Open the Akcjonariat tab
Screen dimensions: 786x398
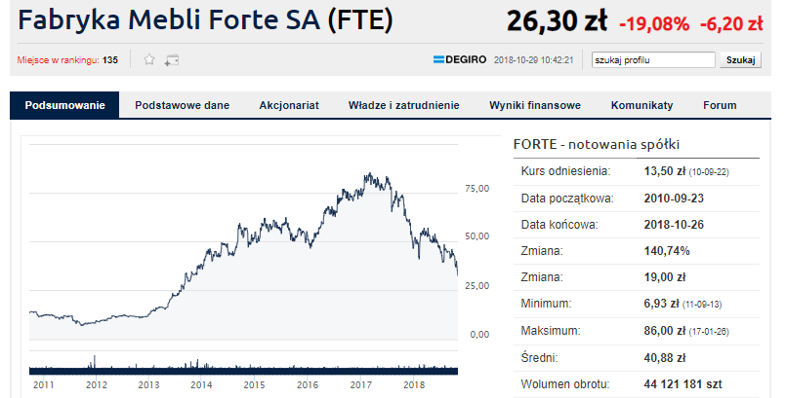(x=289, y=105)
